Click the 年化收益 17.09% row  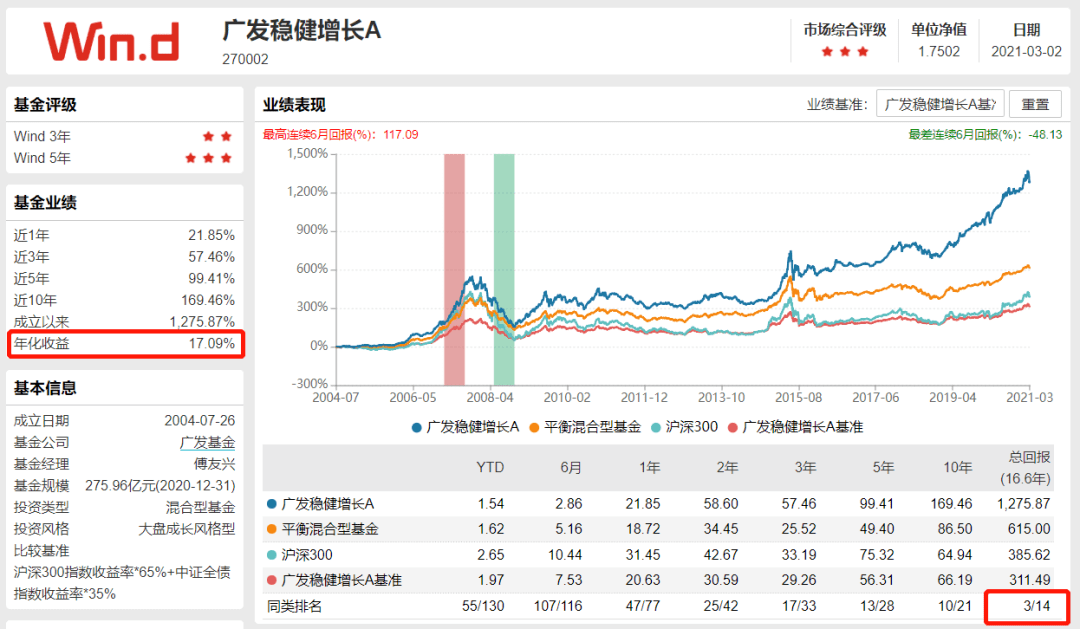[125, 344]
